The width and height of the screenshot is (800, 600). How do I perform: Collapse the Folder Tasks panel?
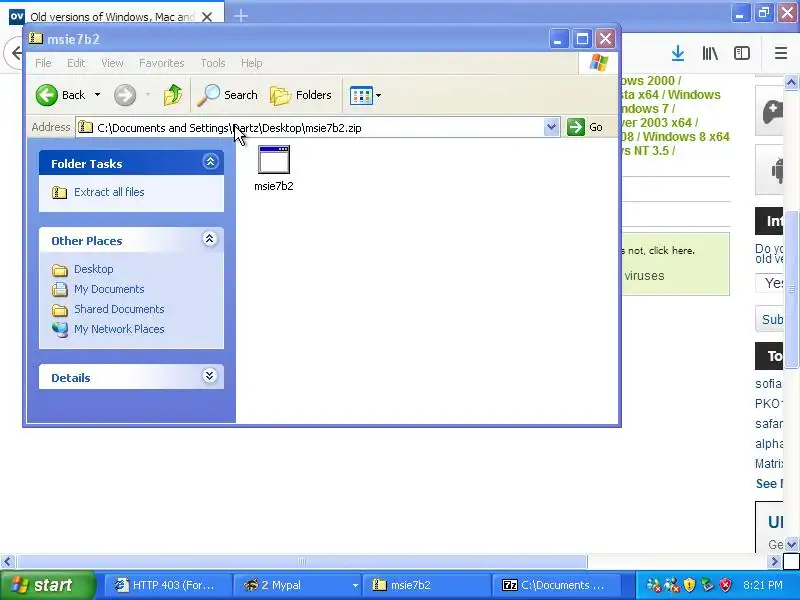(x=210, y=162)
